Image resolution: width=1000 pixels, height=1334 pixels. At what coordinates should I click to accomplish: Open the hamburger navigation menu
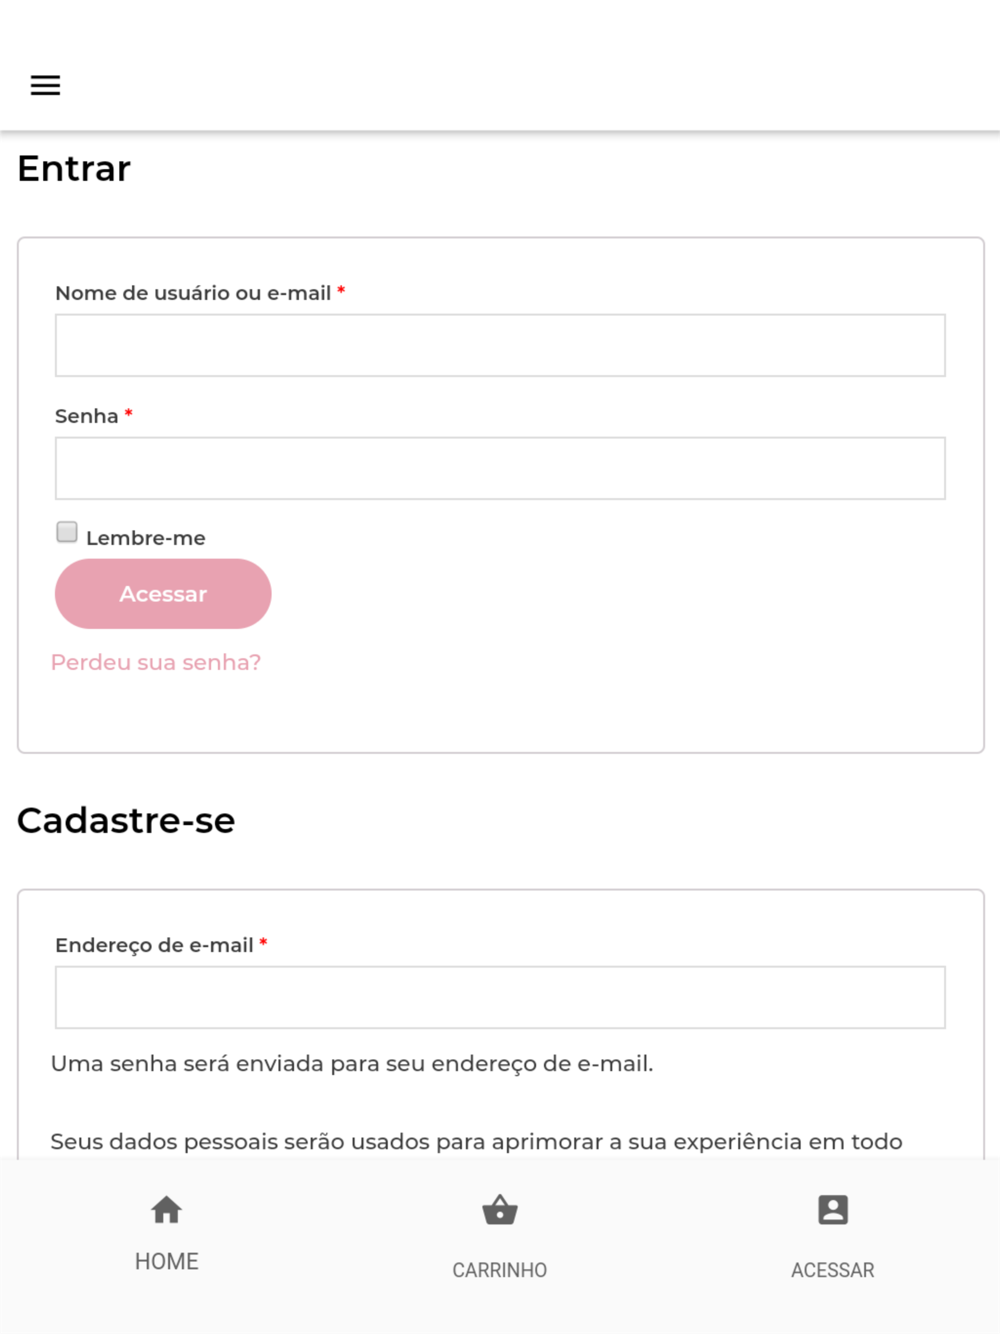click(45, 85)
